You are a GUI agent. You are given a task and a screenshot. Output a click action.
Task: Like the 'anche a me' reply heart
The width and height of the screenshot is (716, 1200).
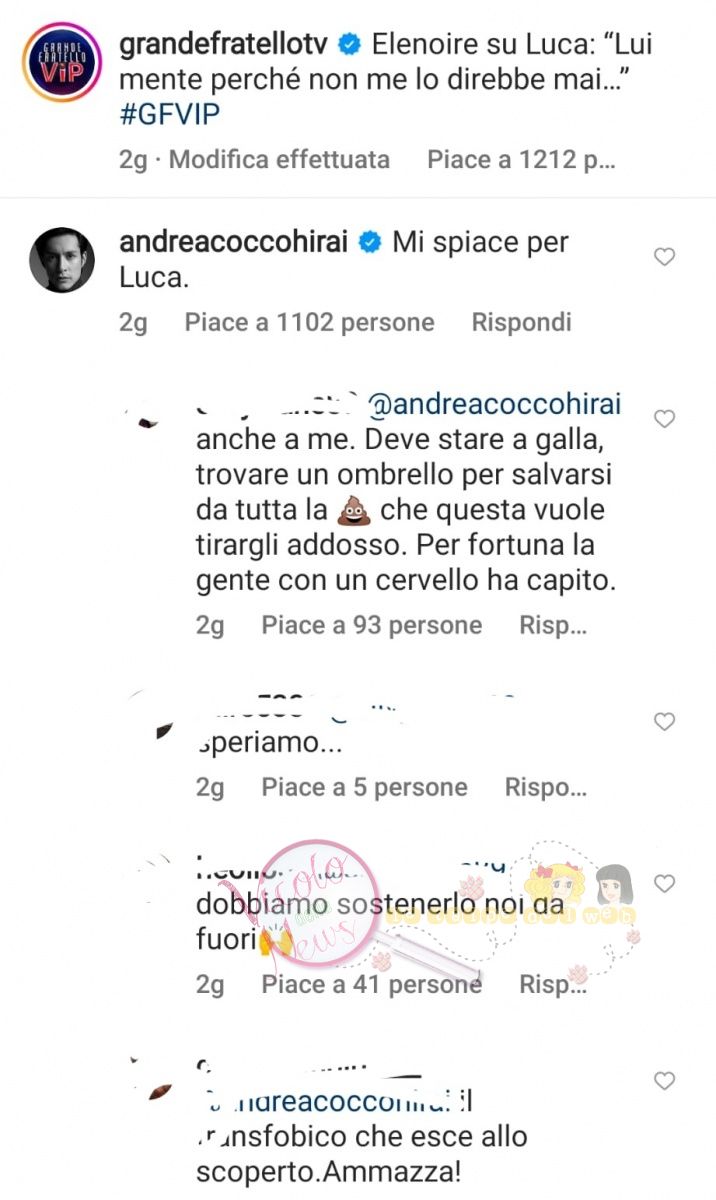point(664,419)
